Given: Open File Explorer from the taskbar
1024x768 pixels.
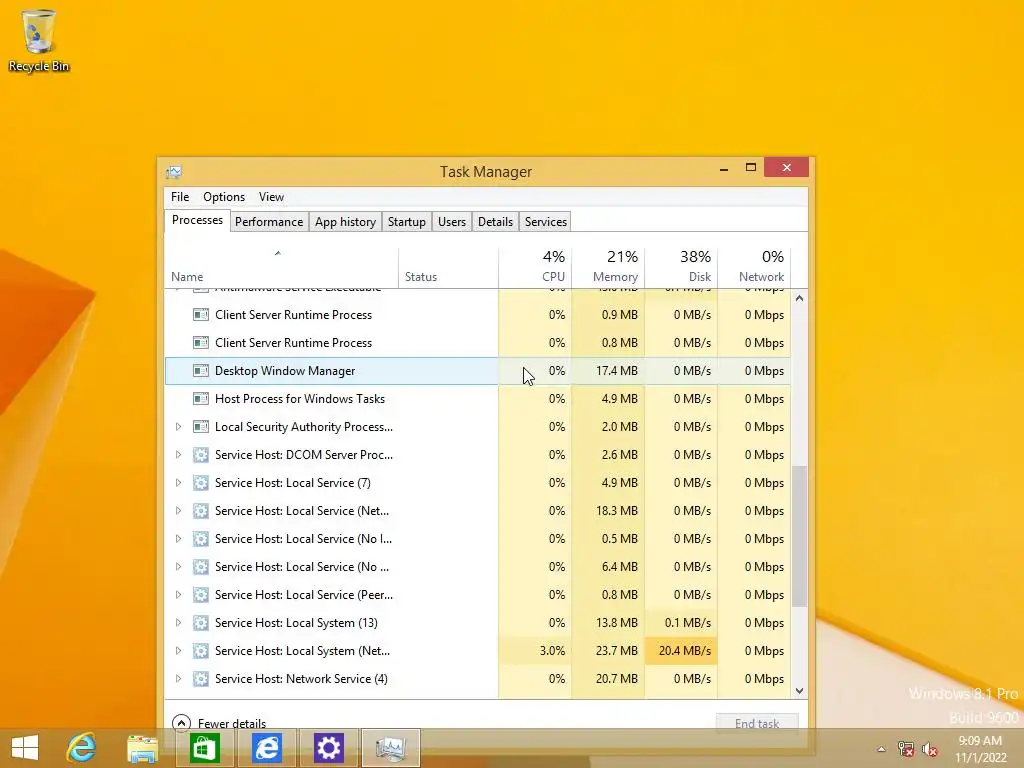Looking at the screenshot, I should point(142,747).
